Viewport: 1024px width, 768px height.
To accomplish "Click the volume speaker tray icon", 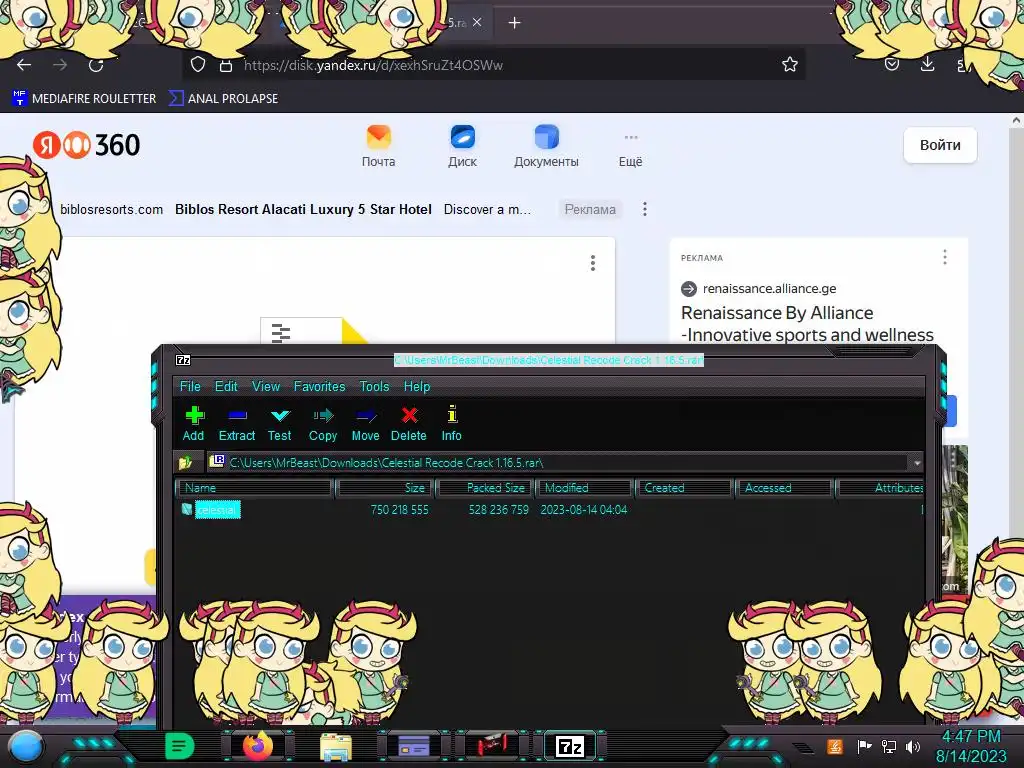I will coord(913,746).
